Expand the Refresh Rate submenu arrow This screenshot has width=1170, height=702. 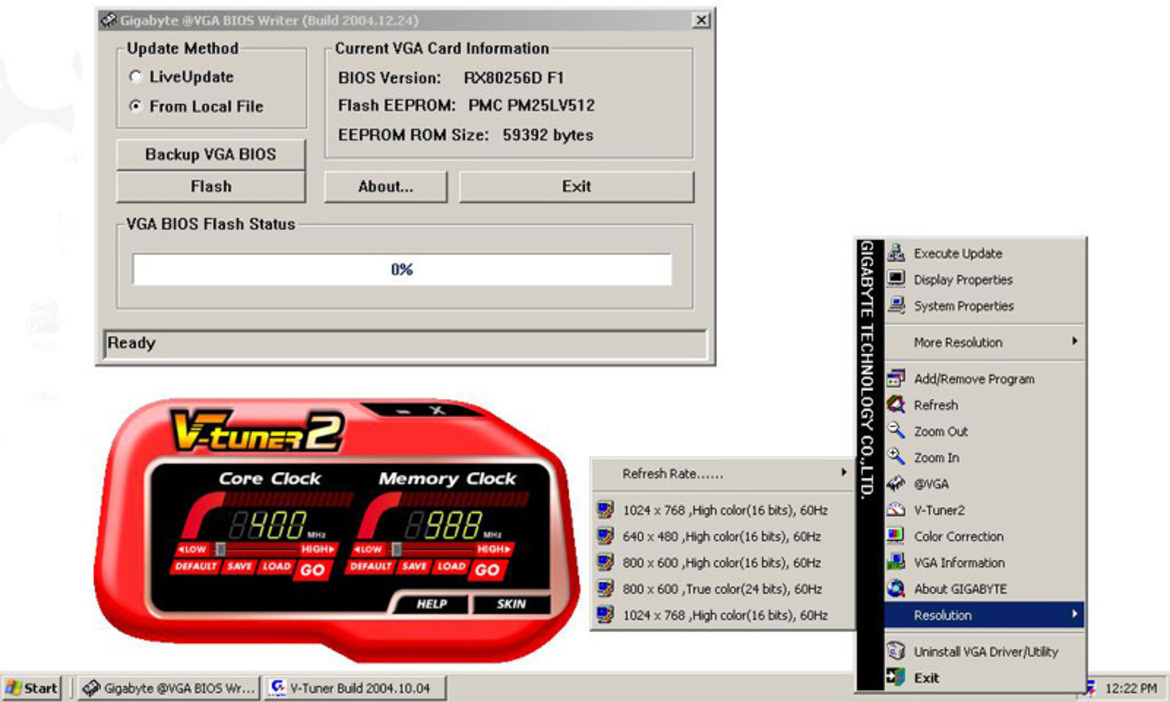pyautogui.click(x=843, y=472)
